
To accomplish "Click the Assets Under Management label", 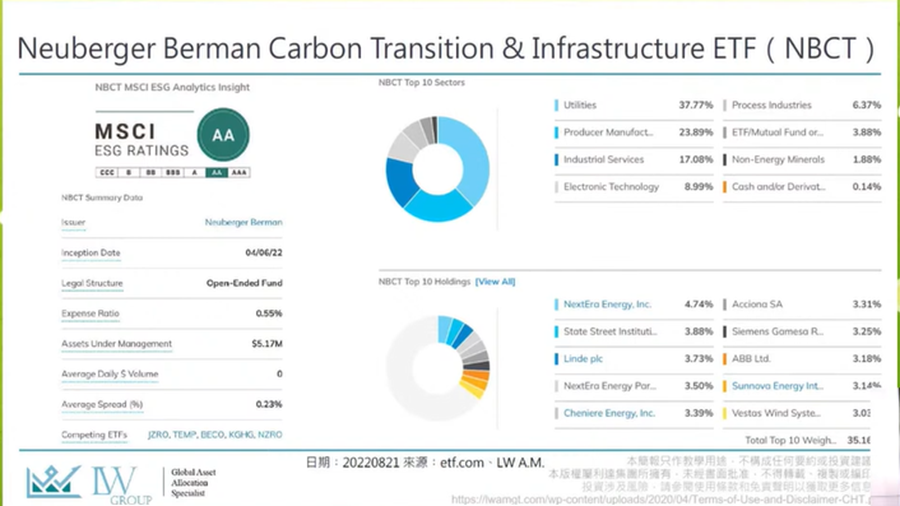I will point(116,344).
